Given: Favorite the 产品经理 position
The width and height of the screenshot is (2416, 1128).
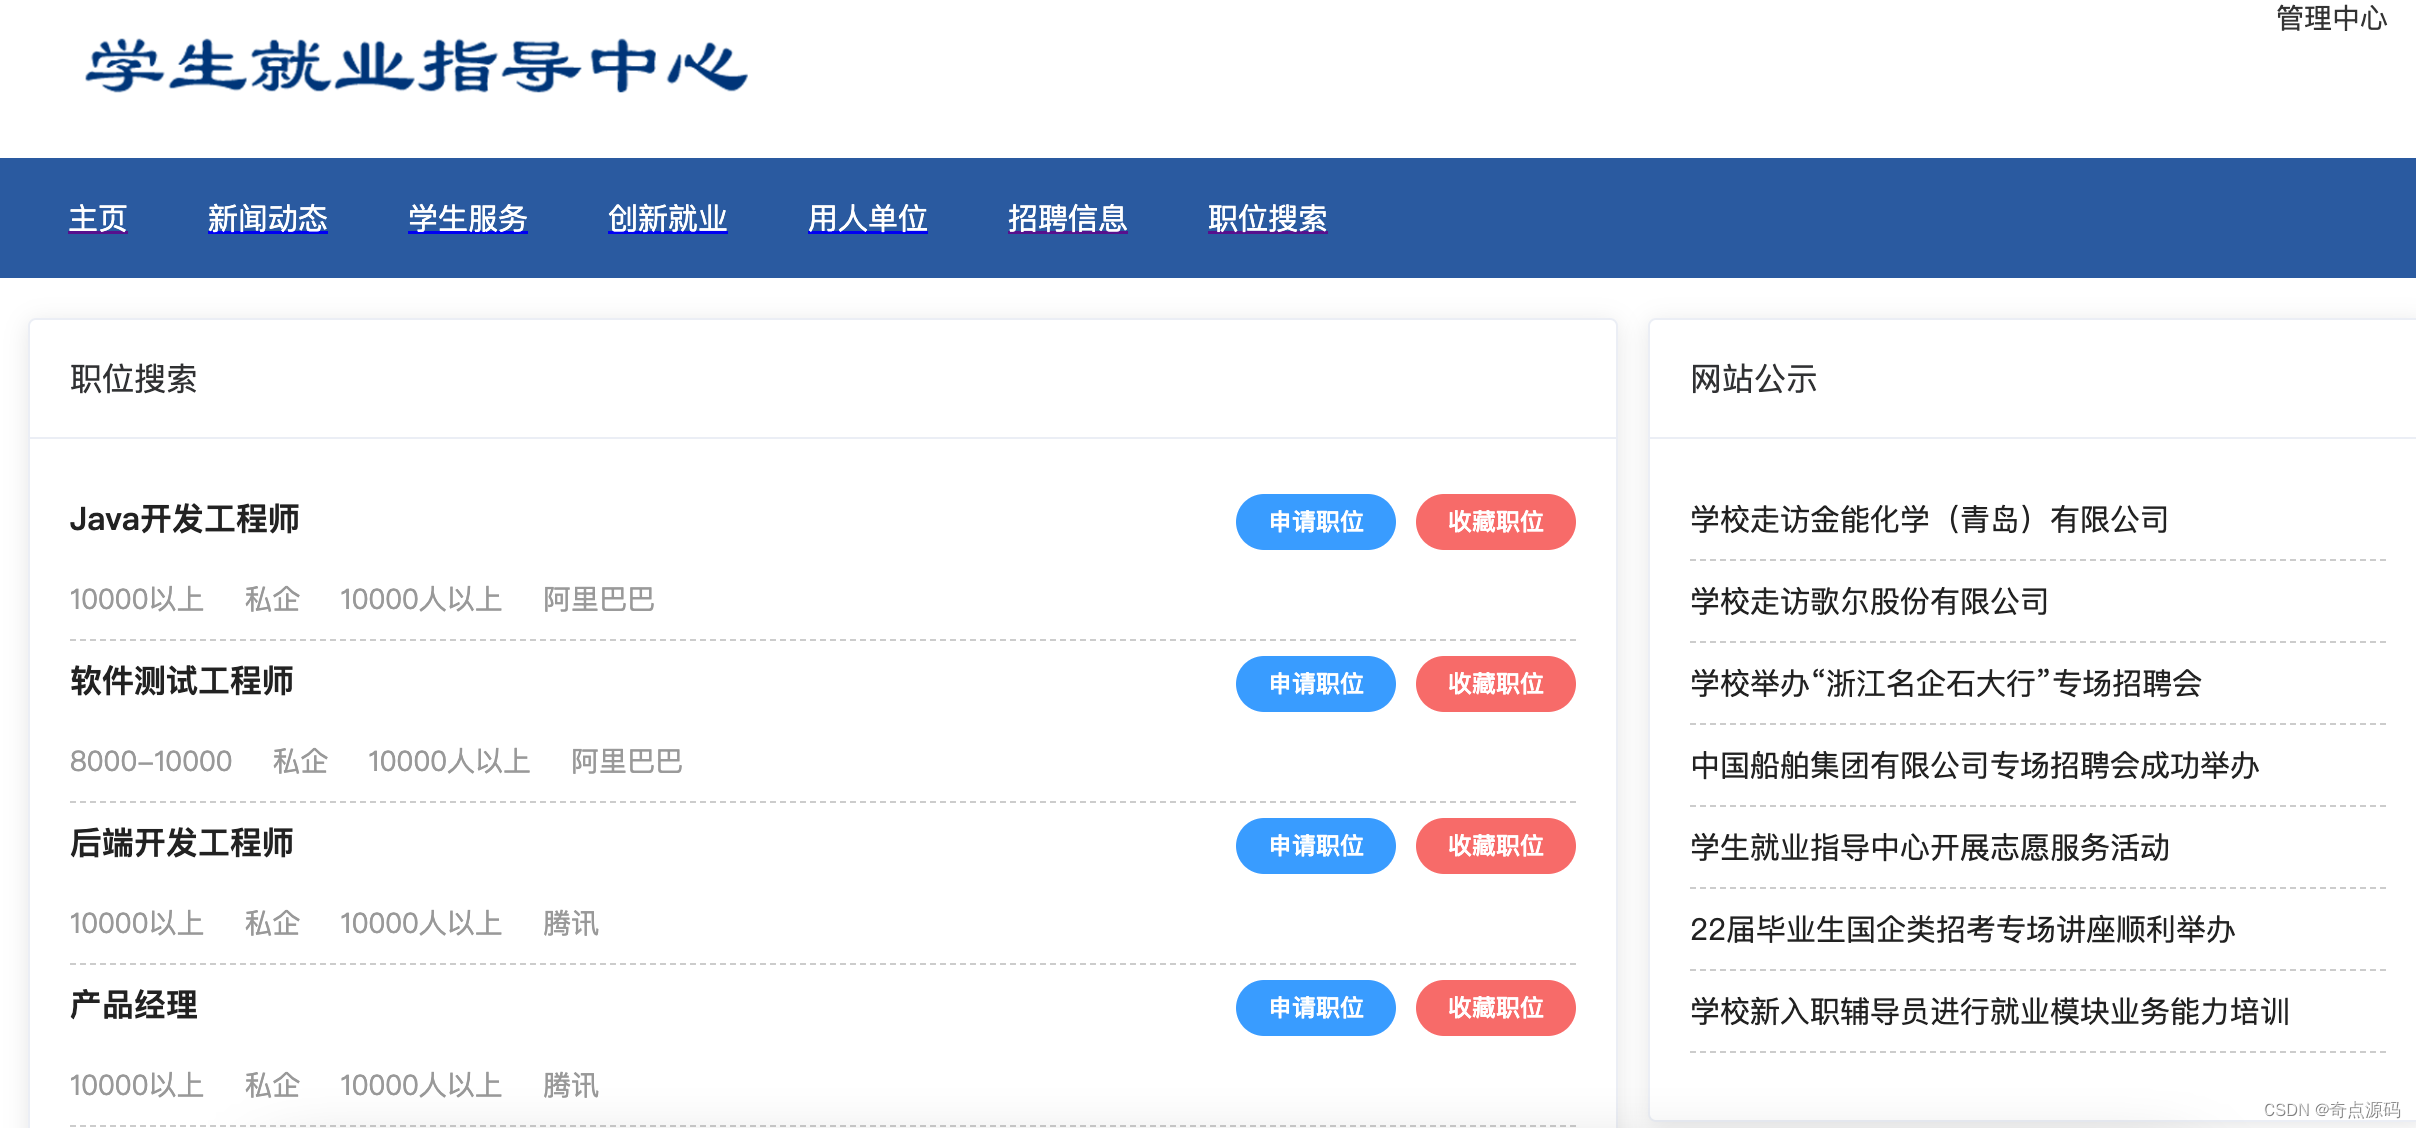Looking at the screenshot, I should [1495, 1008].
